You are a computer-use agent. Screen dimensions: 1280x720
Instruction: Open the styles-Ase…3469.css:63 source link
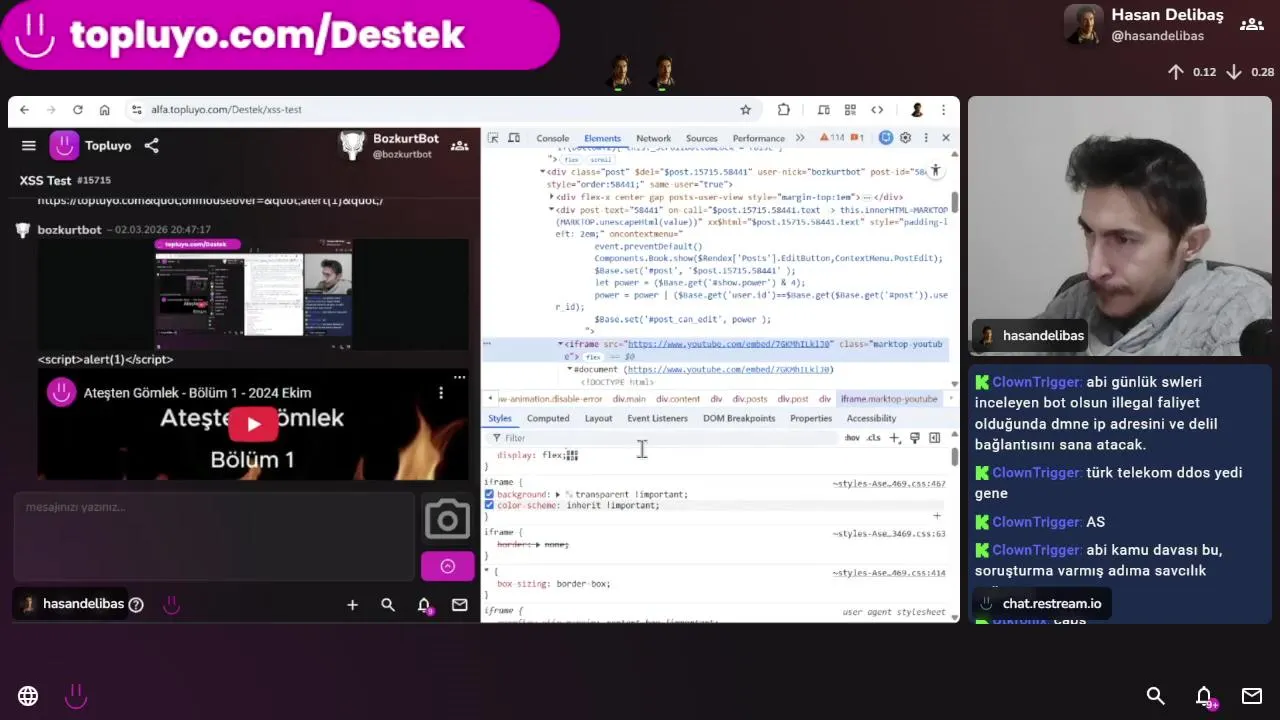tap(889, 534)
